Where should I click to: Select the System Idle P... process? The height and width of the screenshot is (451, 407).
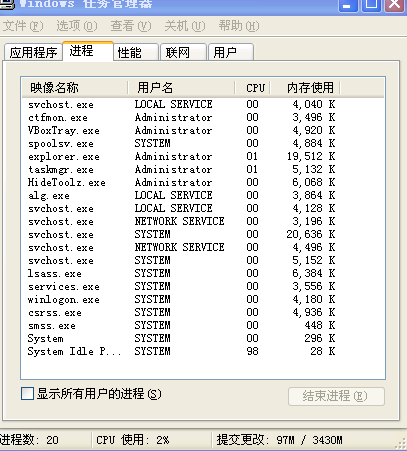[x=203, y=351]
